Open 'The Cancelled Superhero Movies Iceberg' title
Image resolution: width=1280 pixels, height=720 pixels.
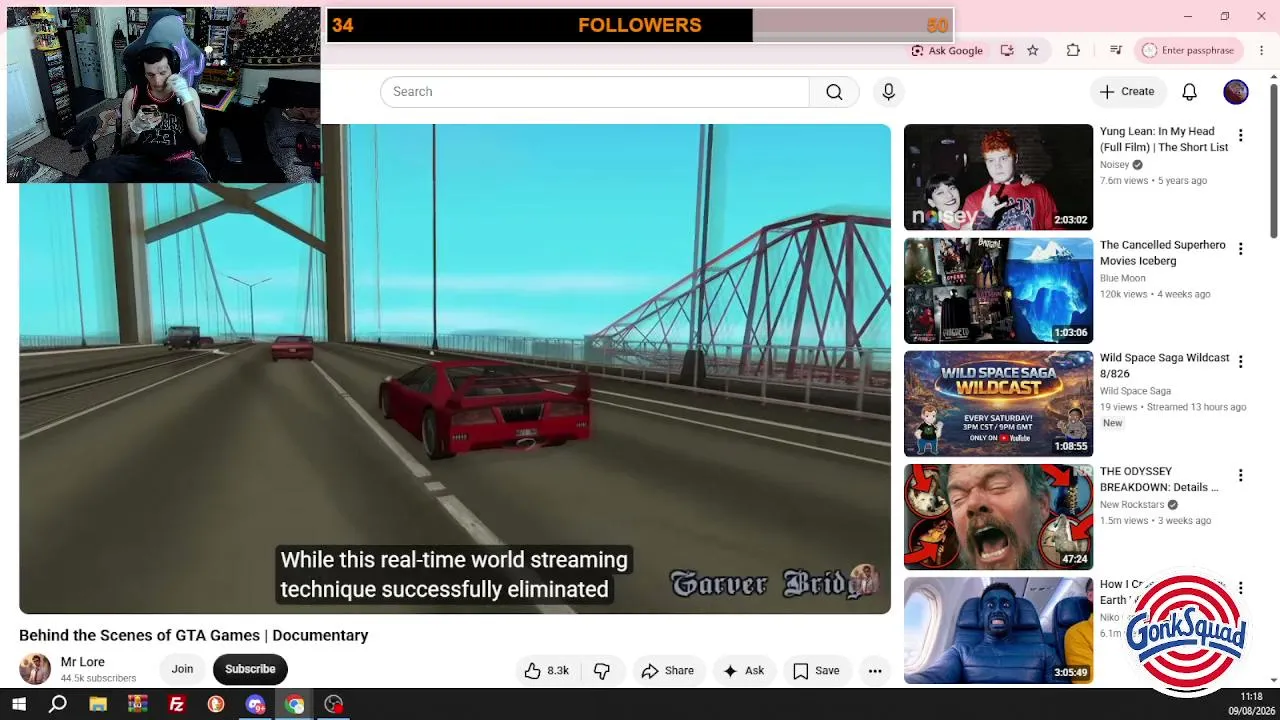1162,253
